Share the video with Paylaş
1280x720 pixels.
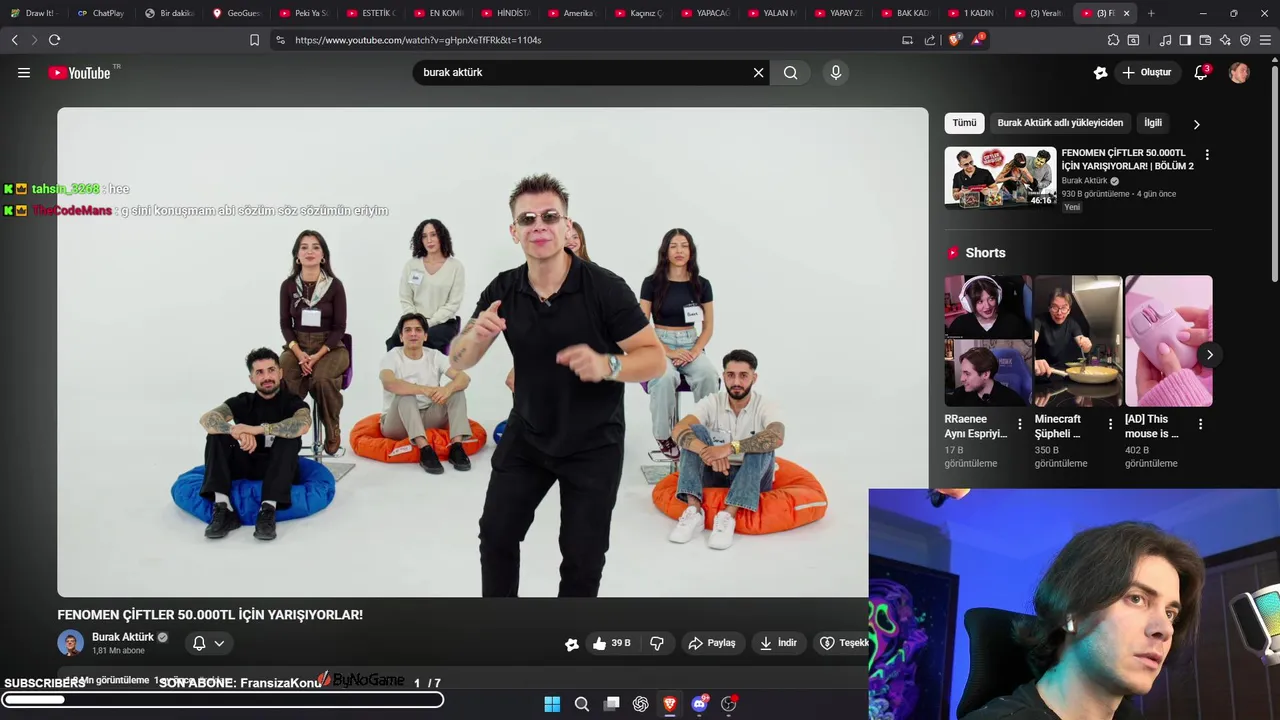coord(712,643)
